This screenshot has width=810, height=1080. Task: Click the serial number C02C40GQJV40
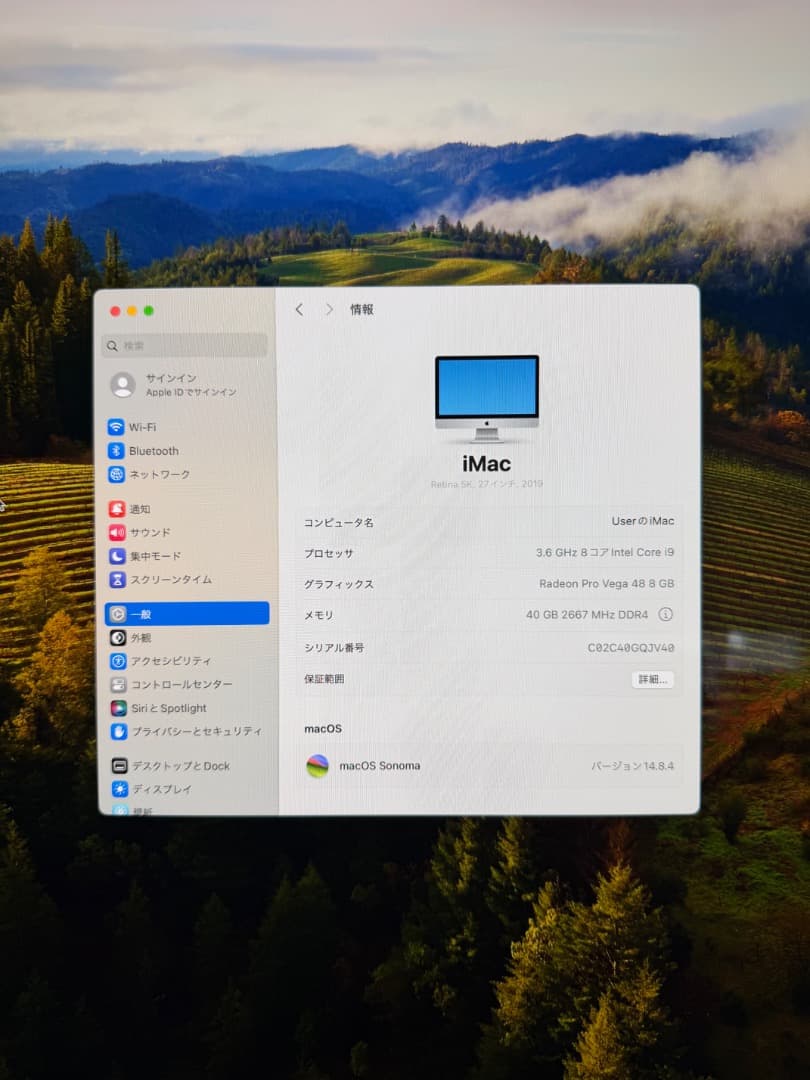pyautogui.click(x=630, y=647)
